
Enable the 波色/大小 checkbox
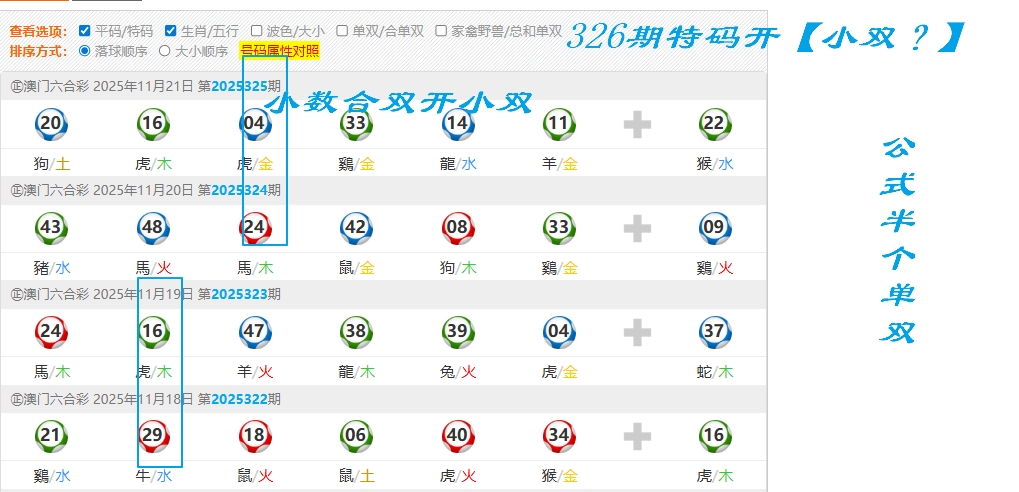(x=257, y=31)
